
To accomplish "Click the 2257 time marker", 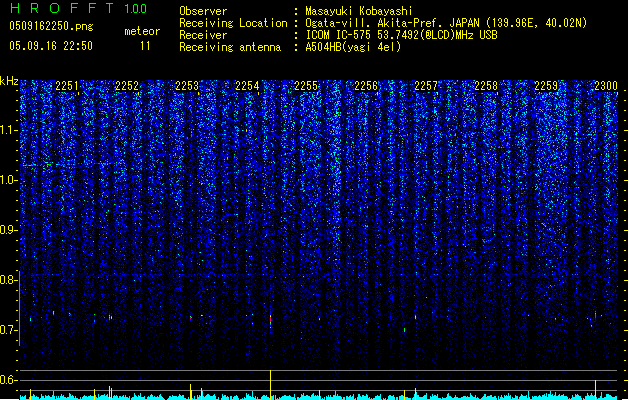I will pos(426,86).
